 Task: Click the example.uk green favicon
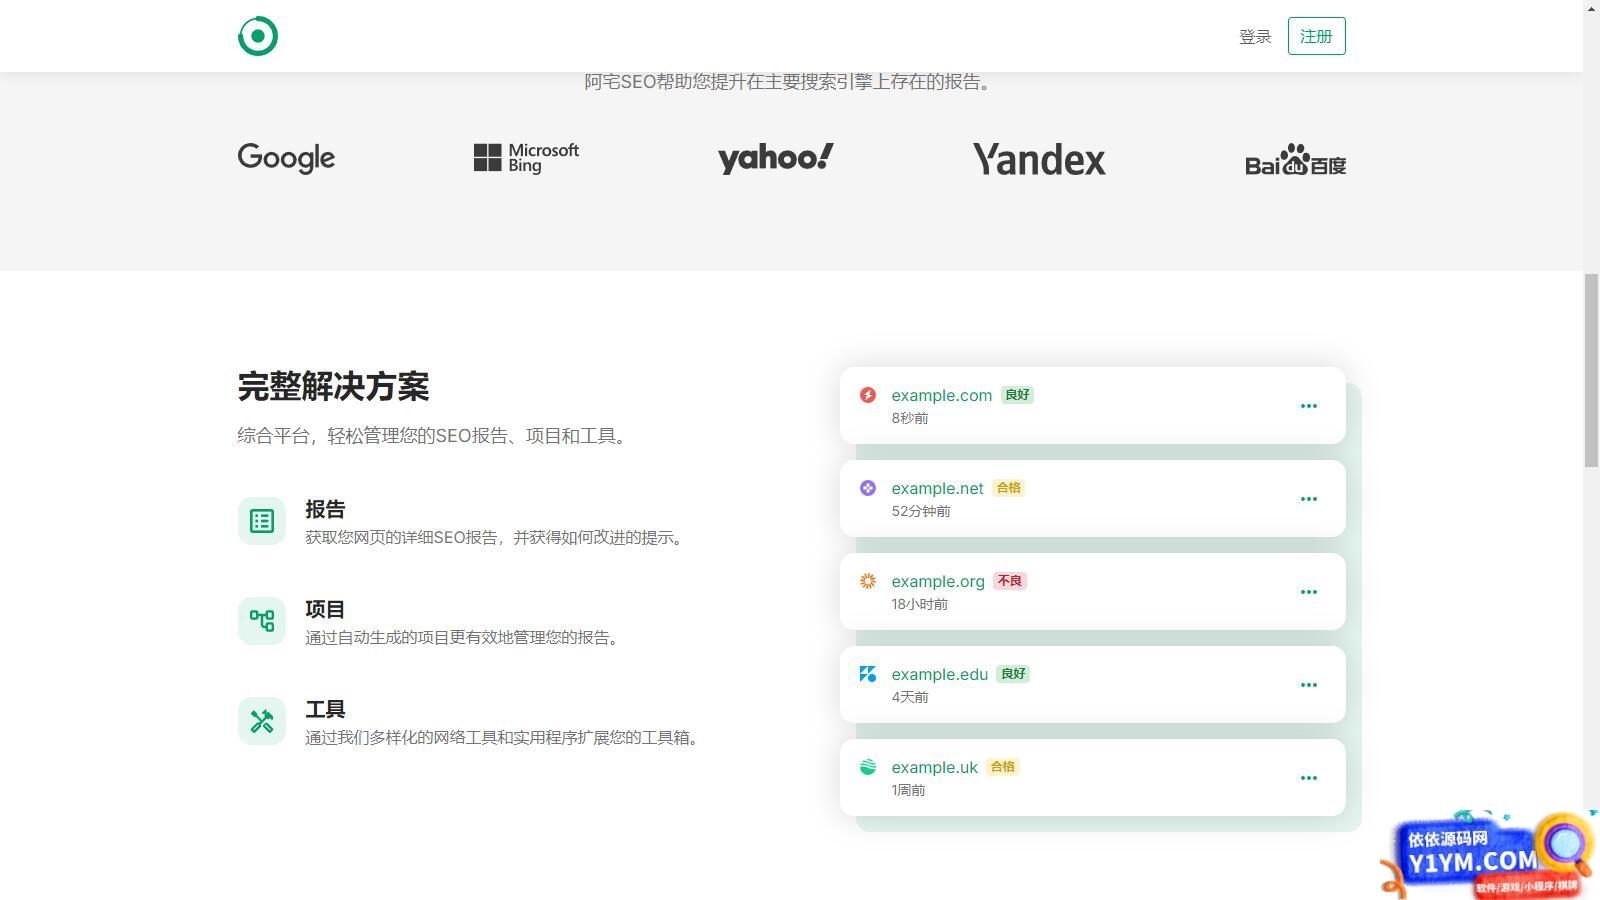868,767
